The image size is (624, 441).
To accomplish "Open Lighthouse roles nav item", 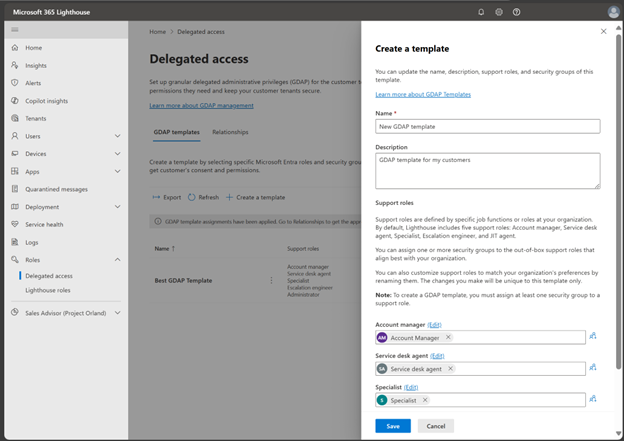I will (48, 290).
